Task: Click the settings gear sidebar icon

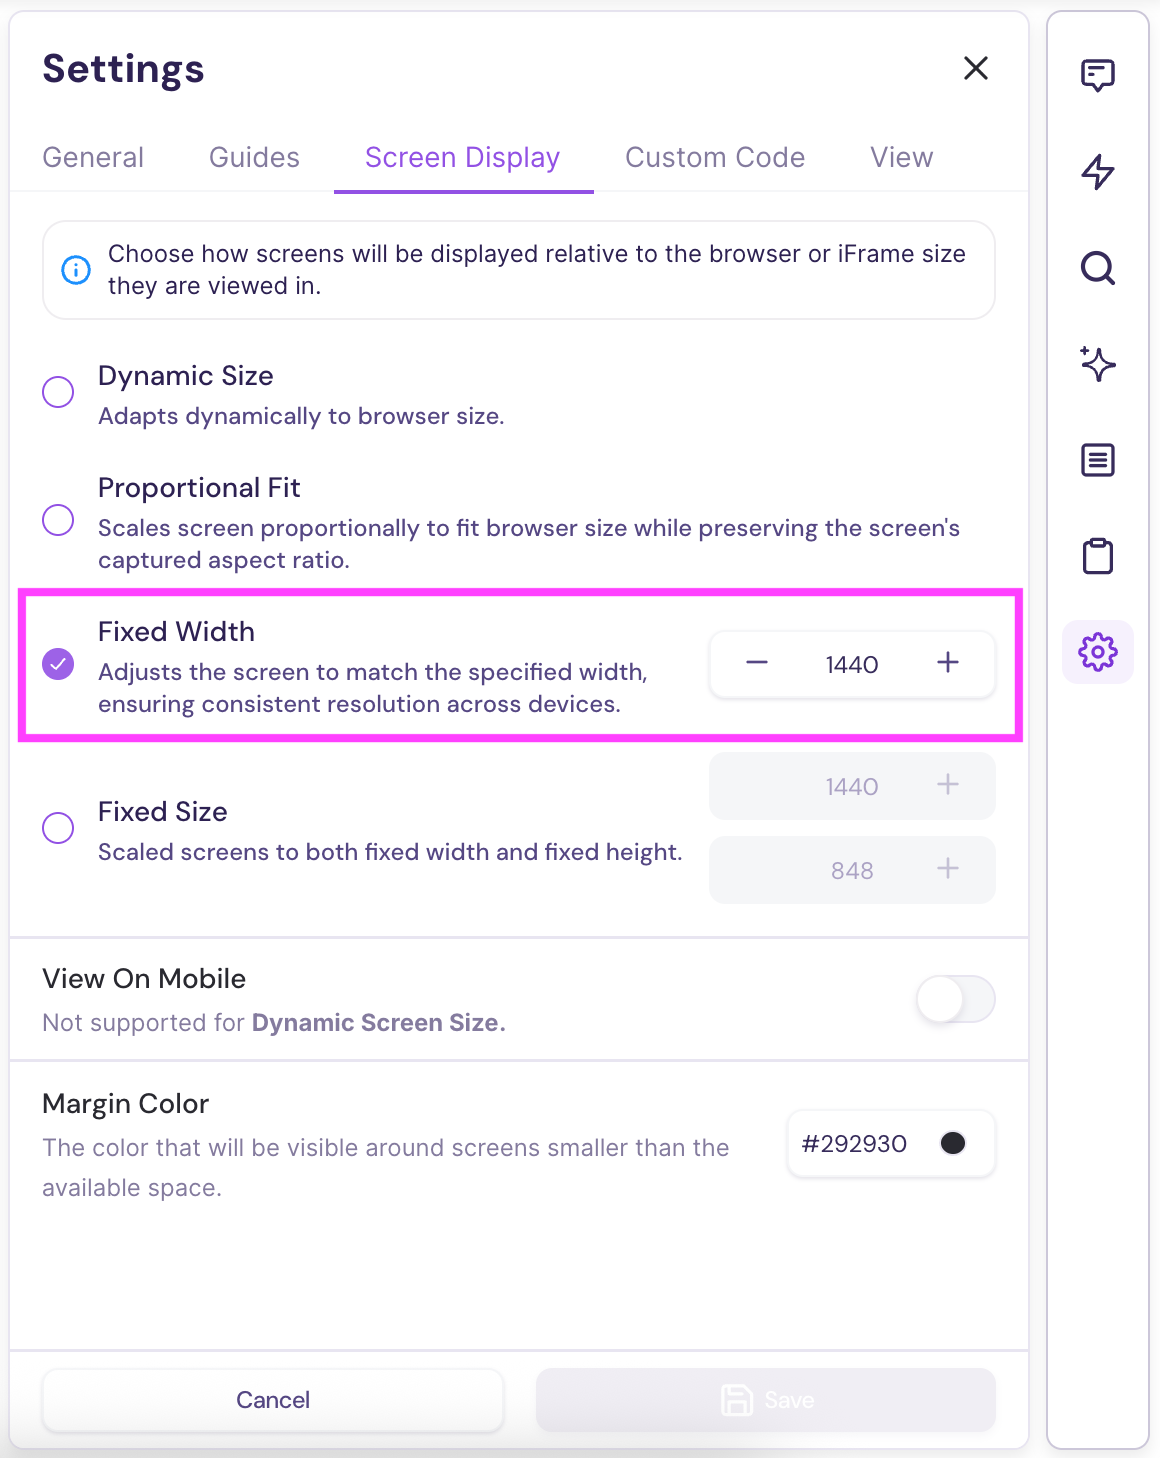Action: (1097, 652)
